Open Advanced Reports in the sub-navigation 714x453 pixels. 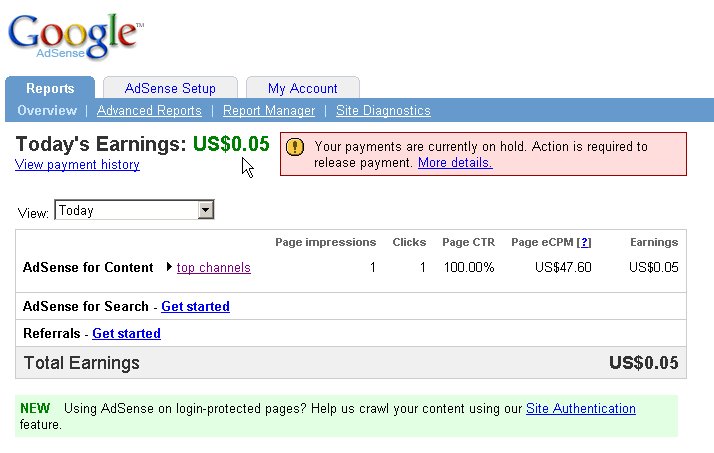(x=149, y=111)
